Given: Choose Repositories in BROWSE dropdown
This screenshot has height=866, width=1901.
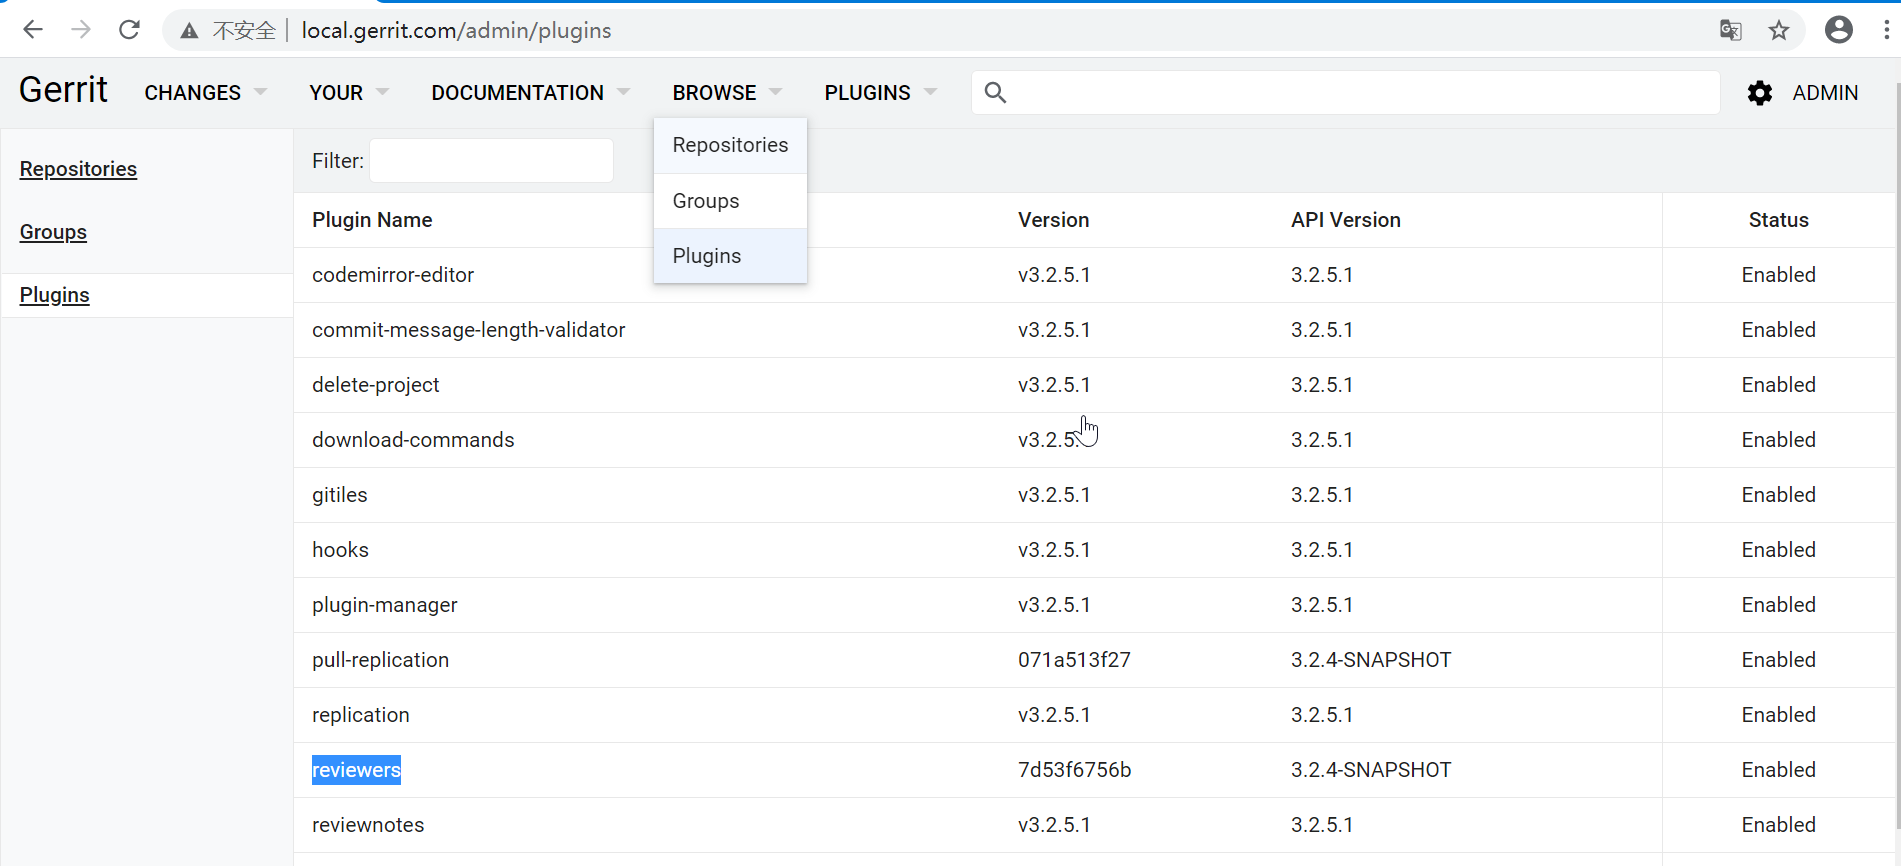Looking at the screenshot, I should (x=730, y=145).
